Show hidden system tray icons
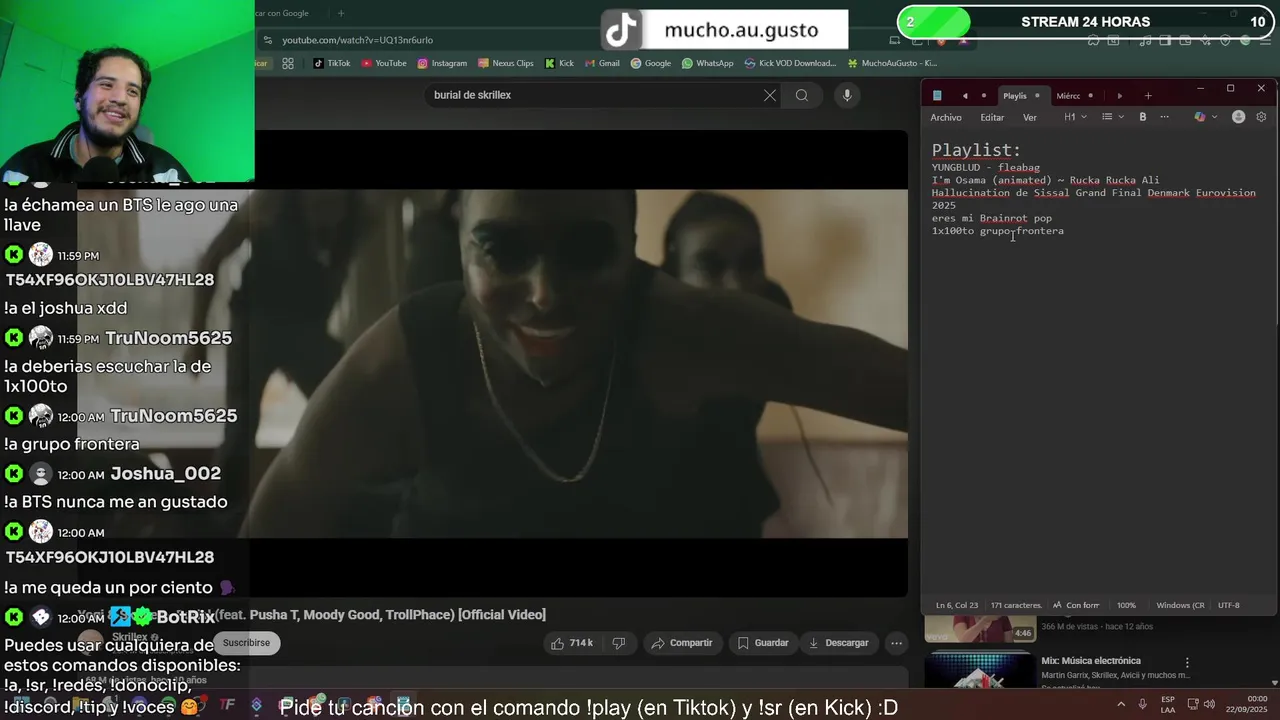The width and height of the screenshot is (1280, 720). coord(1120,705)
